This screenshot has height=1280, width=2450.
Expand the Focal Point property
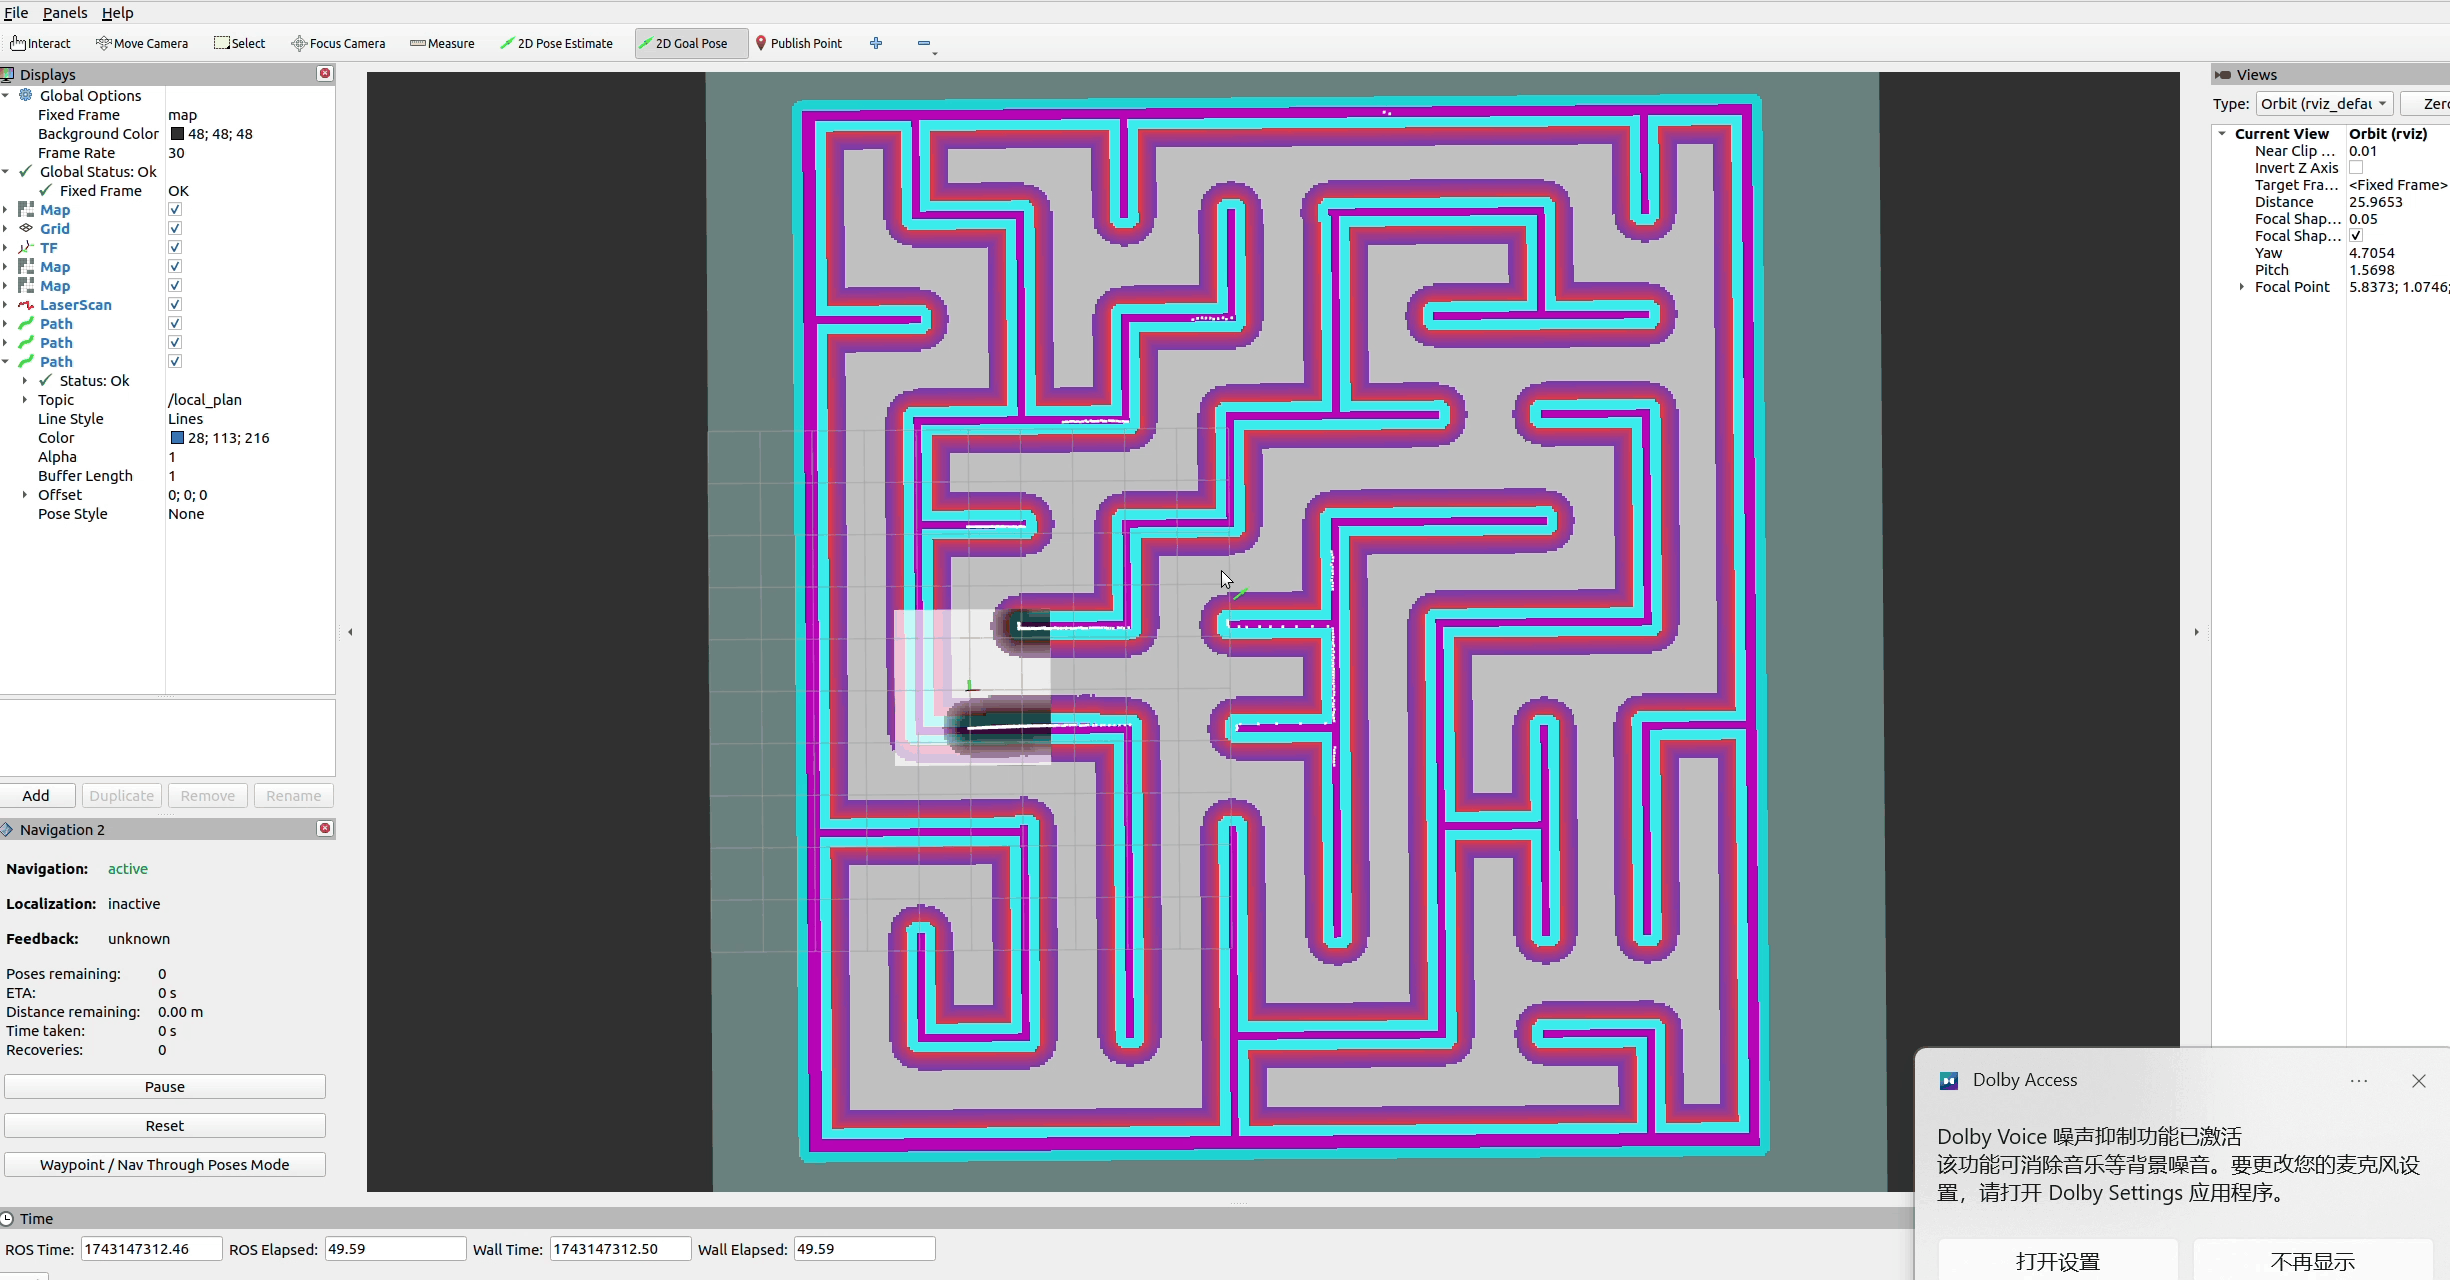(2242, 287)
